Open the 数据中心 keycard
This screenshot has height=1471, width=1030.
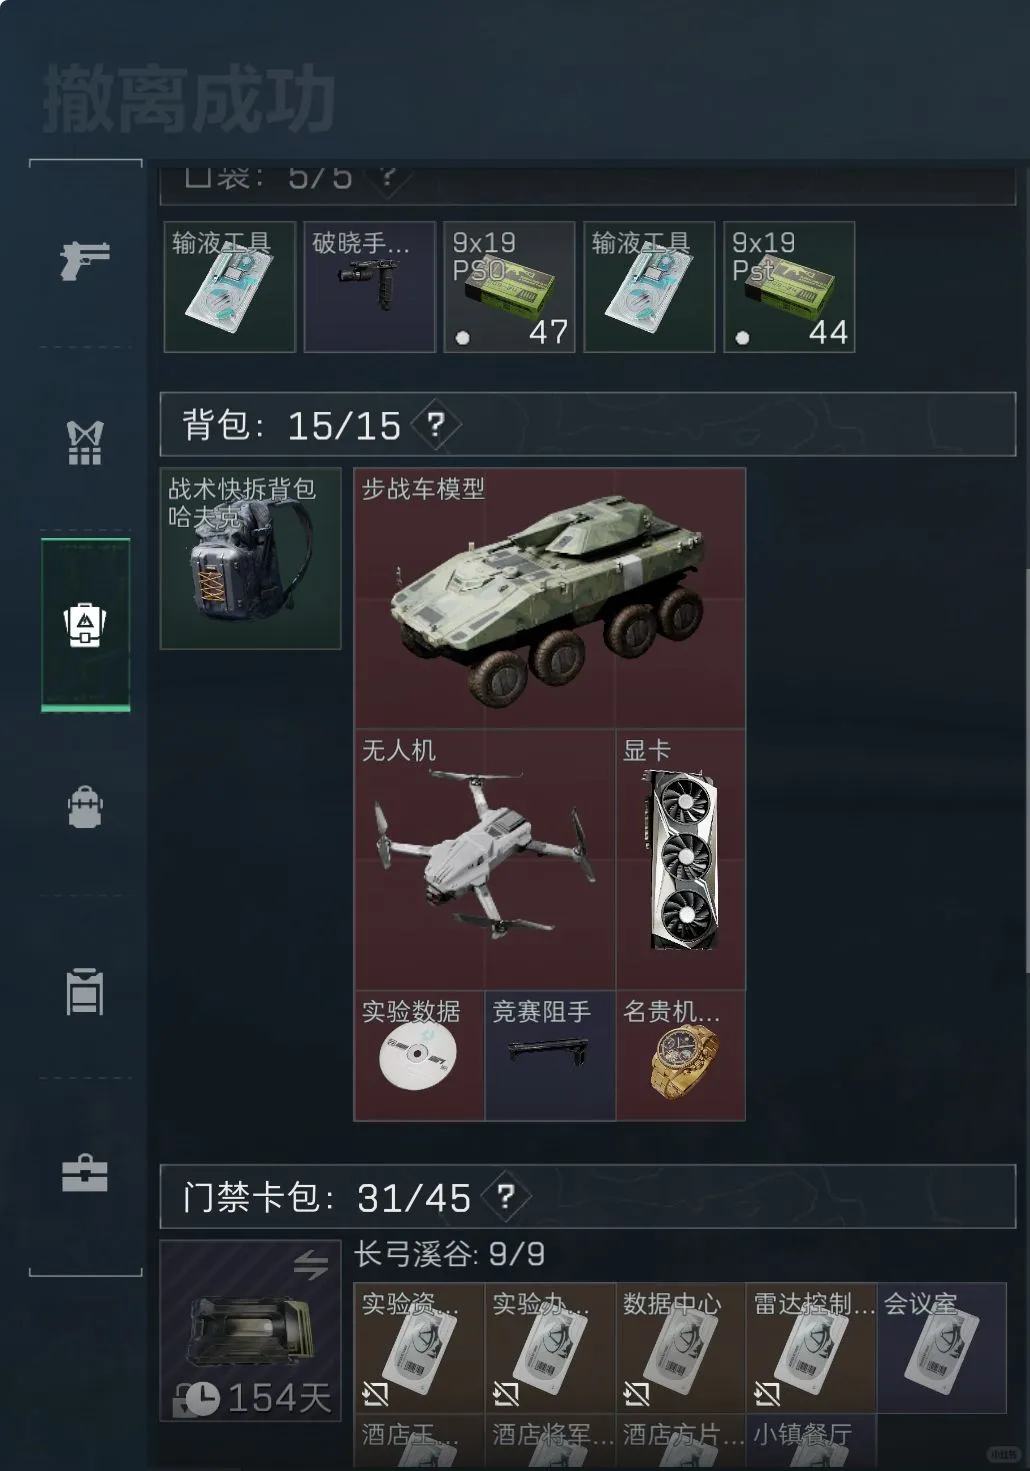pyautogui.click(x=681, y=1348)
